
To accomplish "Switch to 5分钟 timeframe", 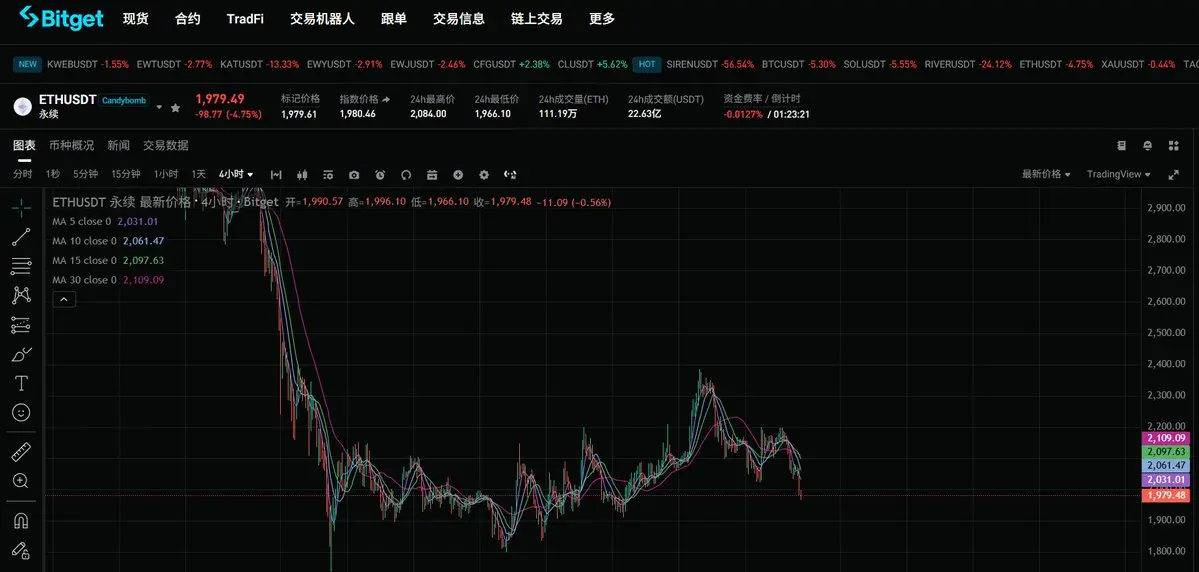I will 86,174.
